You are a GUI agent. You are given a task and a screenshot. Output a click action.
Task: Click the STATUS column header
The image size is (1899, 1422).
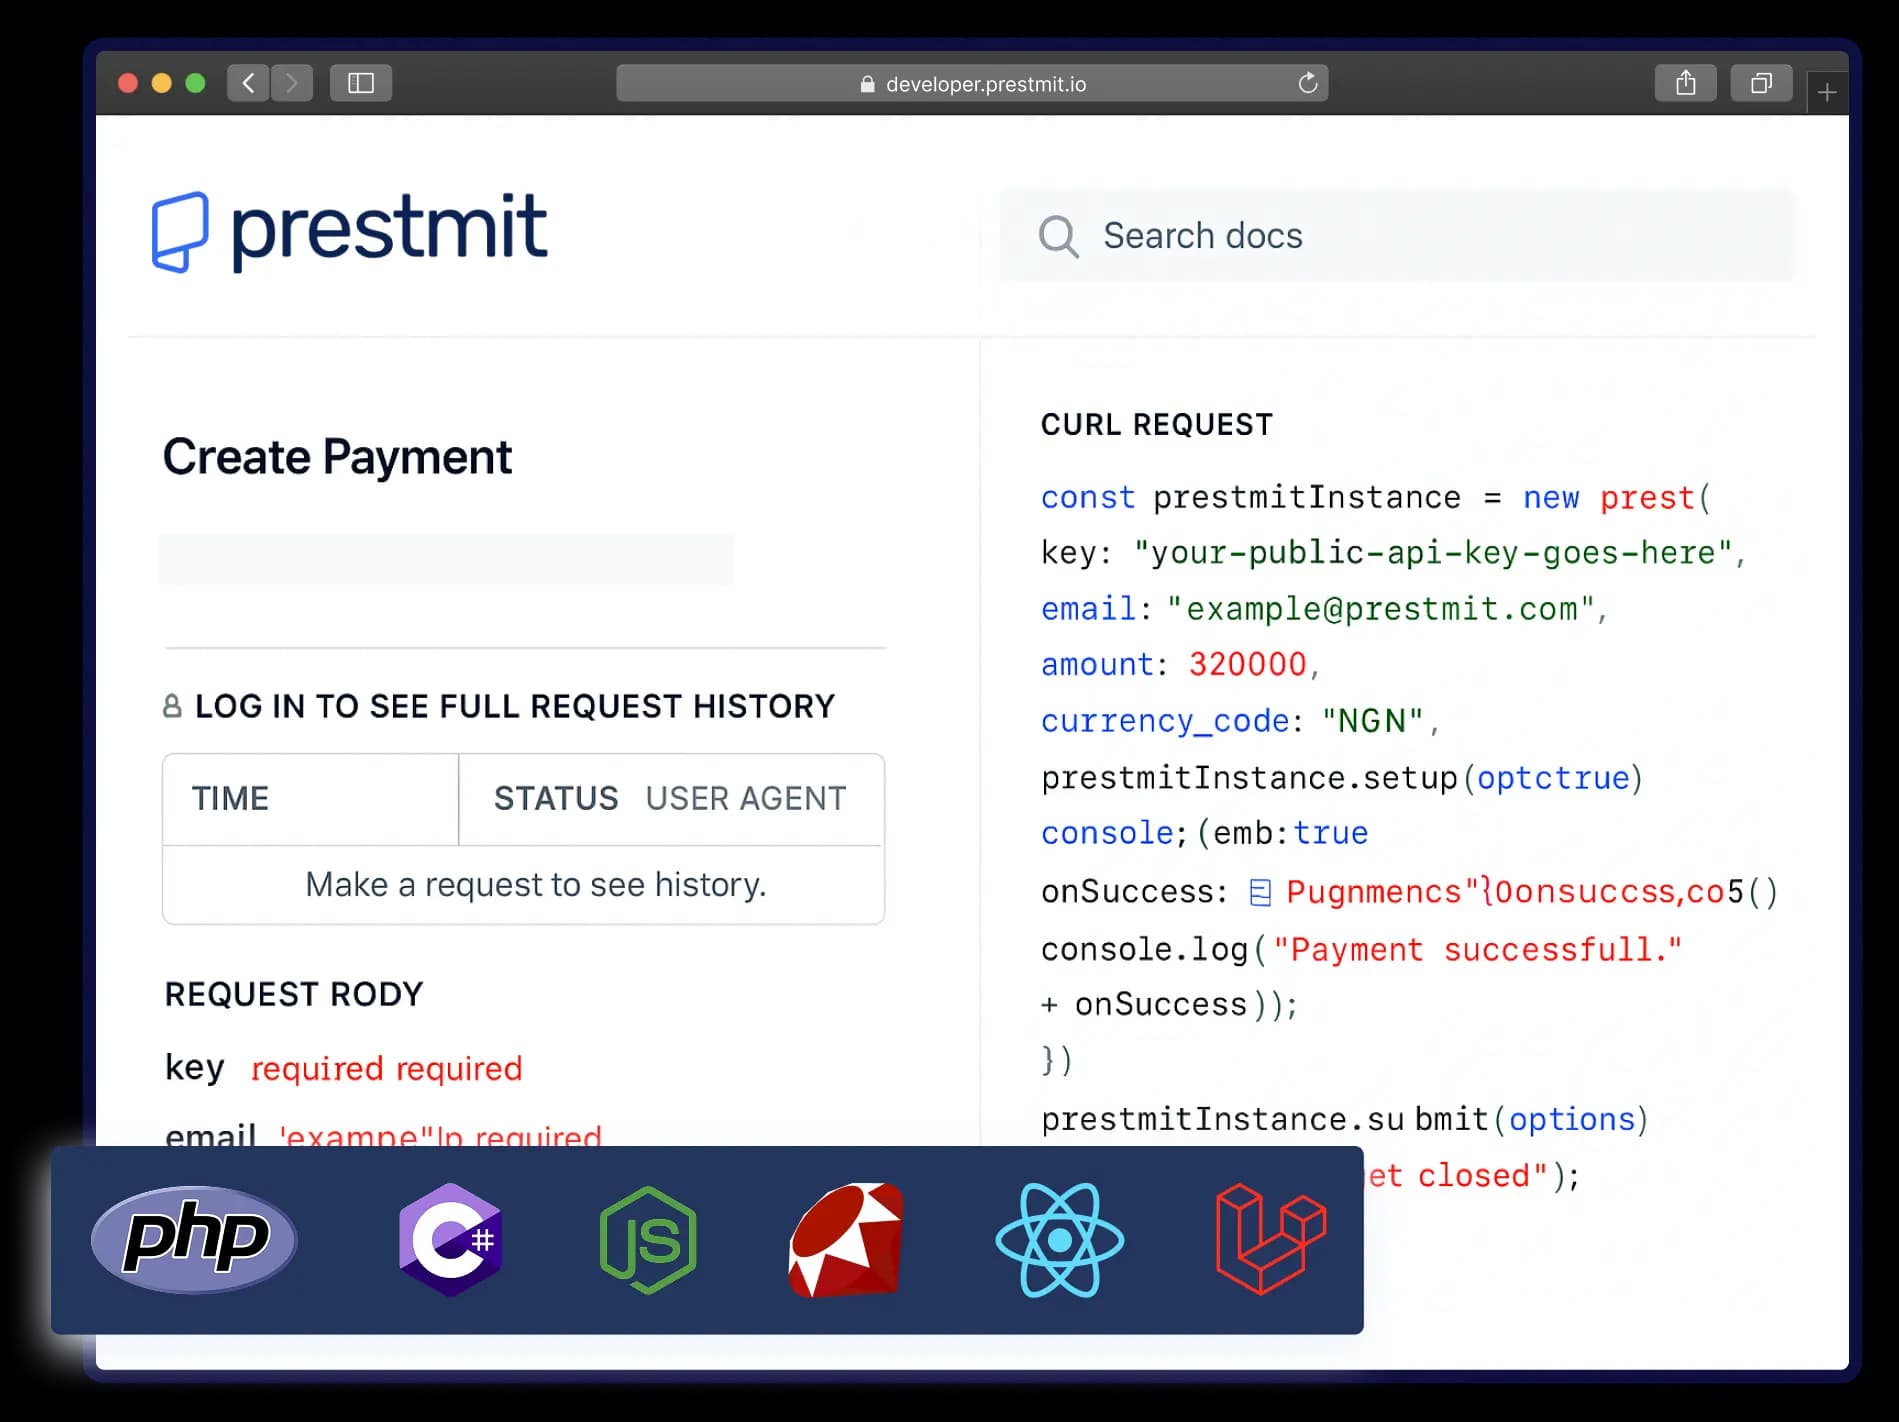(556, 798)
